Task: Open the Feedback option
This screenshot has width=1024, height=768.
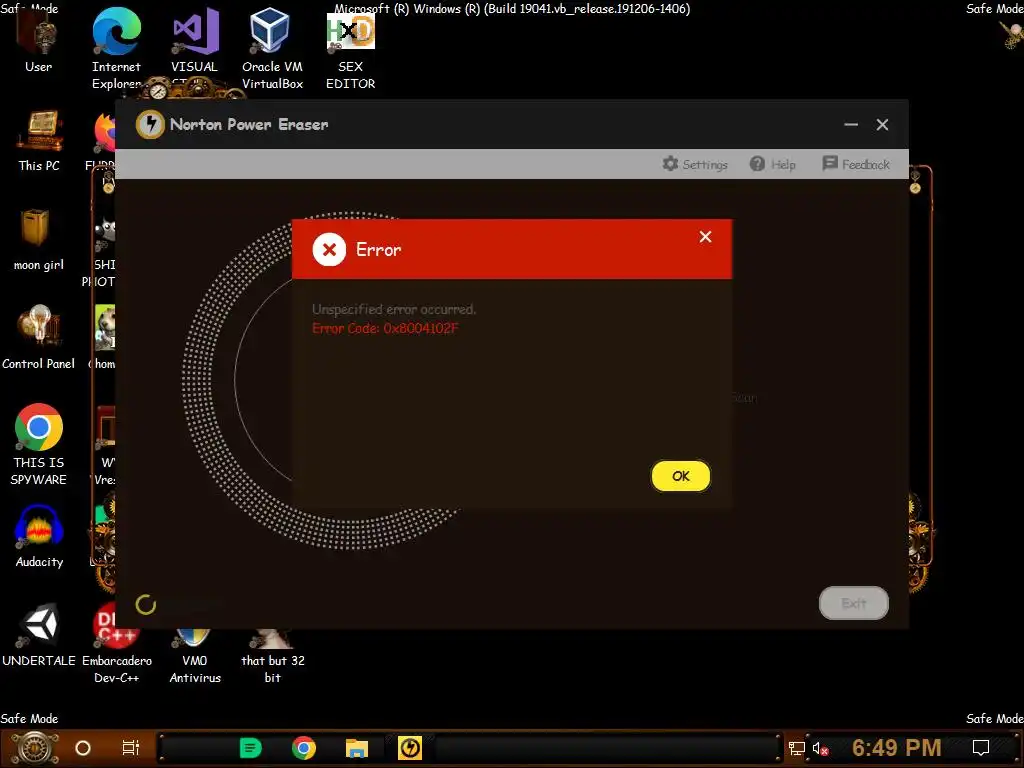Action: coord(856,164)
